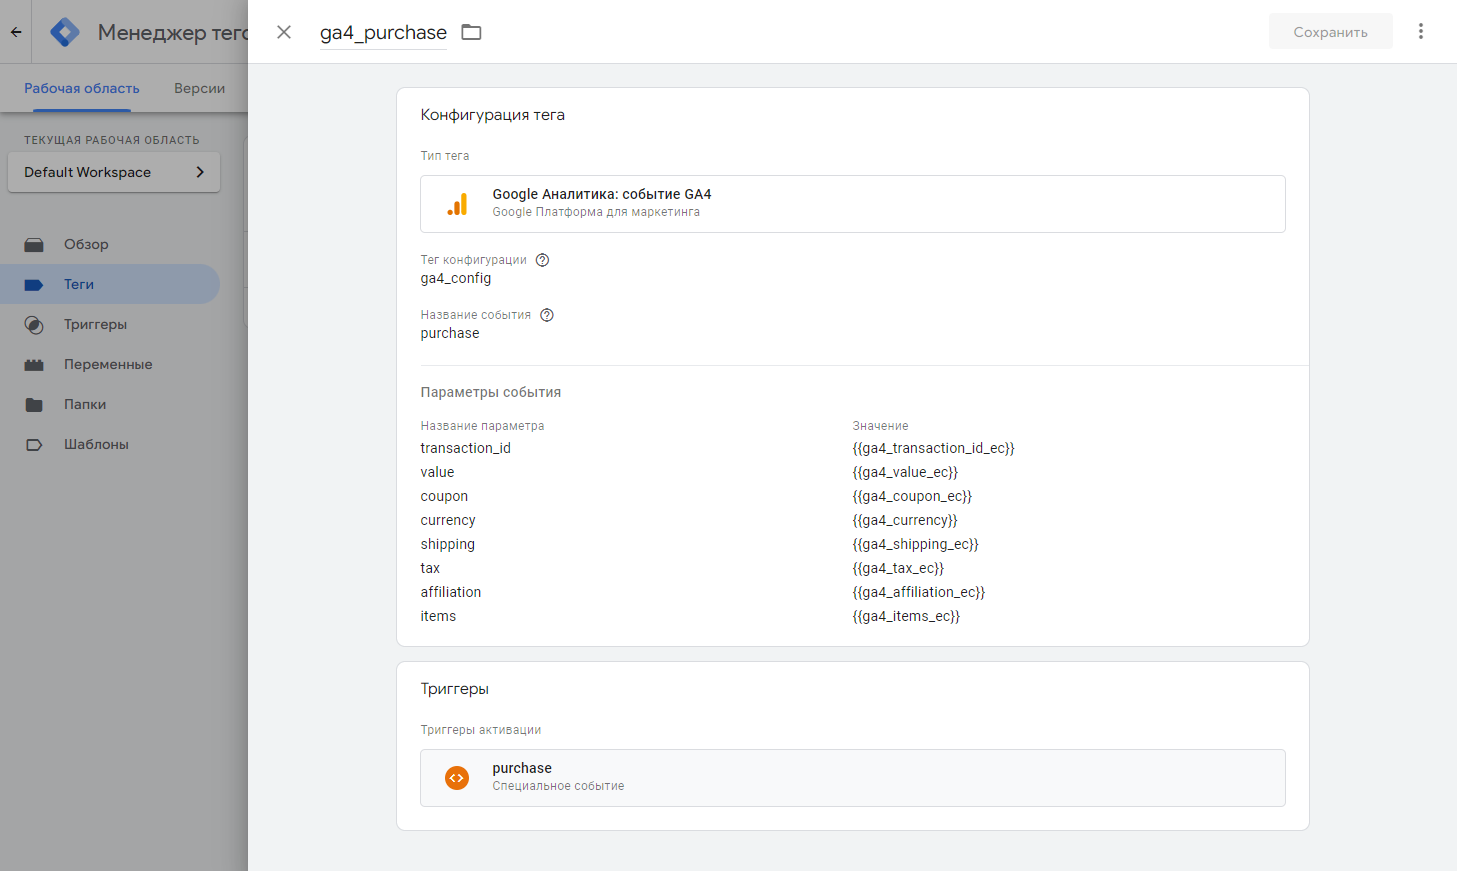The height and width of the screenshot is (871, 1457).
Task: Click the {{ga4_coupon_ec}} value
Action: 913,496
